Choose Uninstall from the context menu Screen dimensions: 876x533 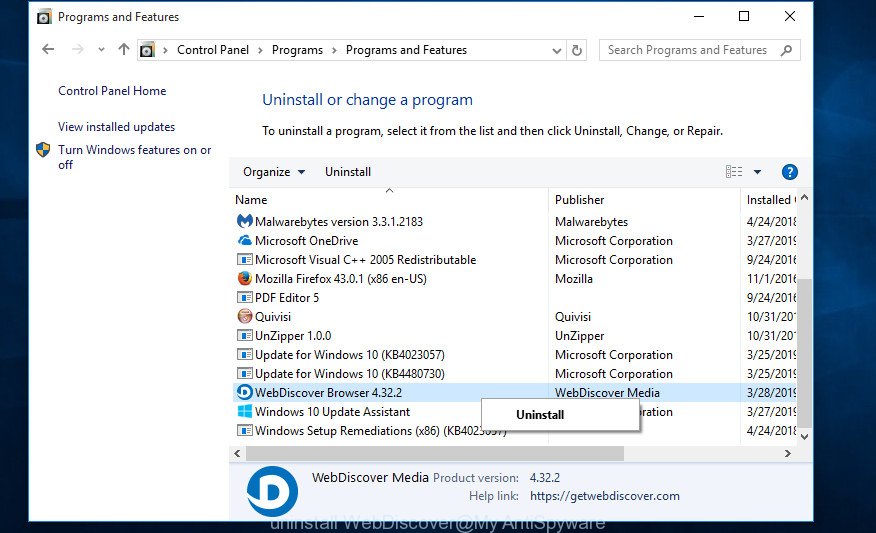tap(560, 415)
